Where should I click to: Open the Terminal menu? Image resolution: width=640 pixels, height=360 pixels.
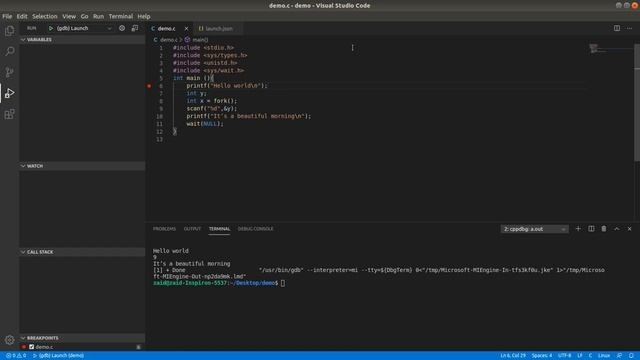tap(121, 16)
